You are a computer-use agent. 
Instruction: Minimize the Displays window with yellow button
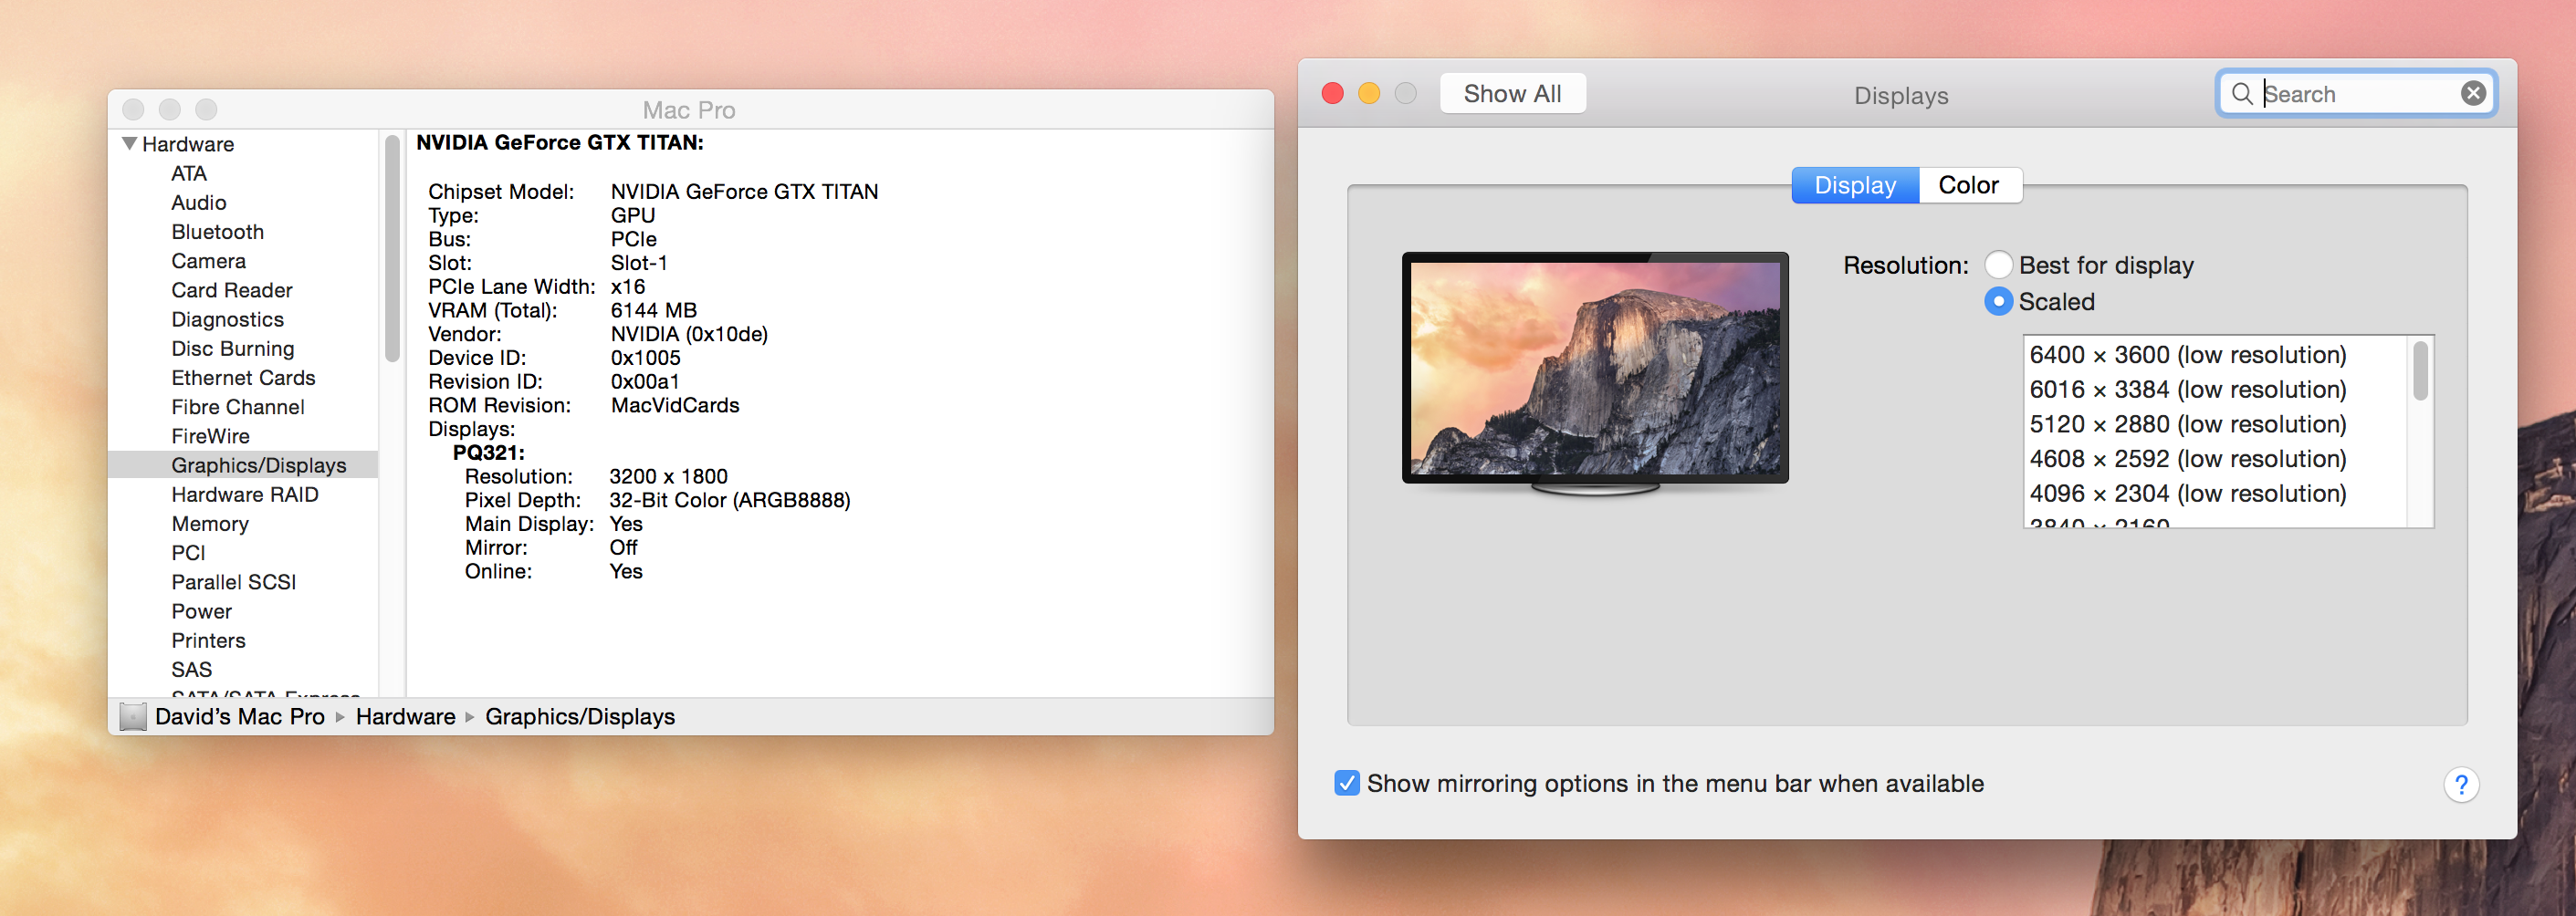tap(1369, 94)
